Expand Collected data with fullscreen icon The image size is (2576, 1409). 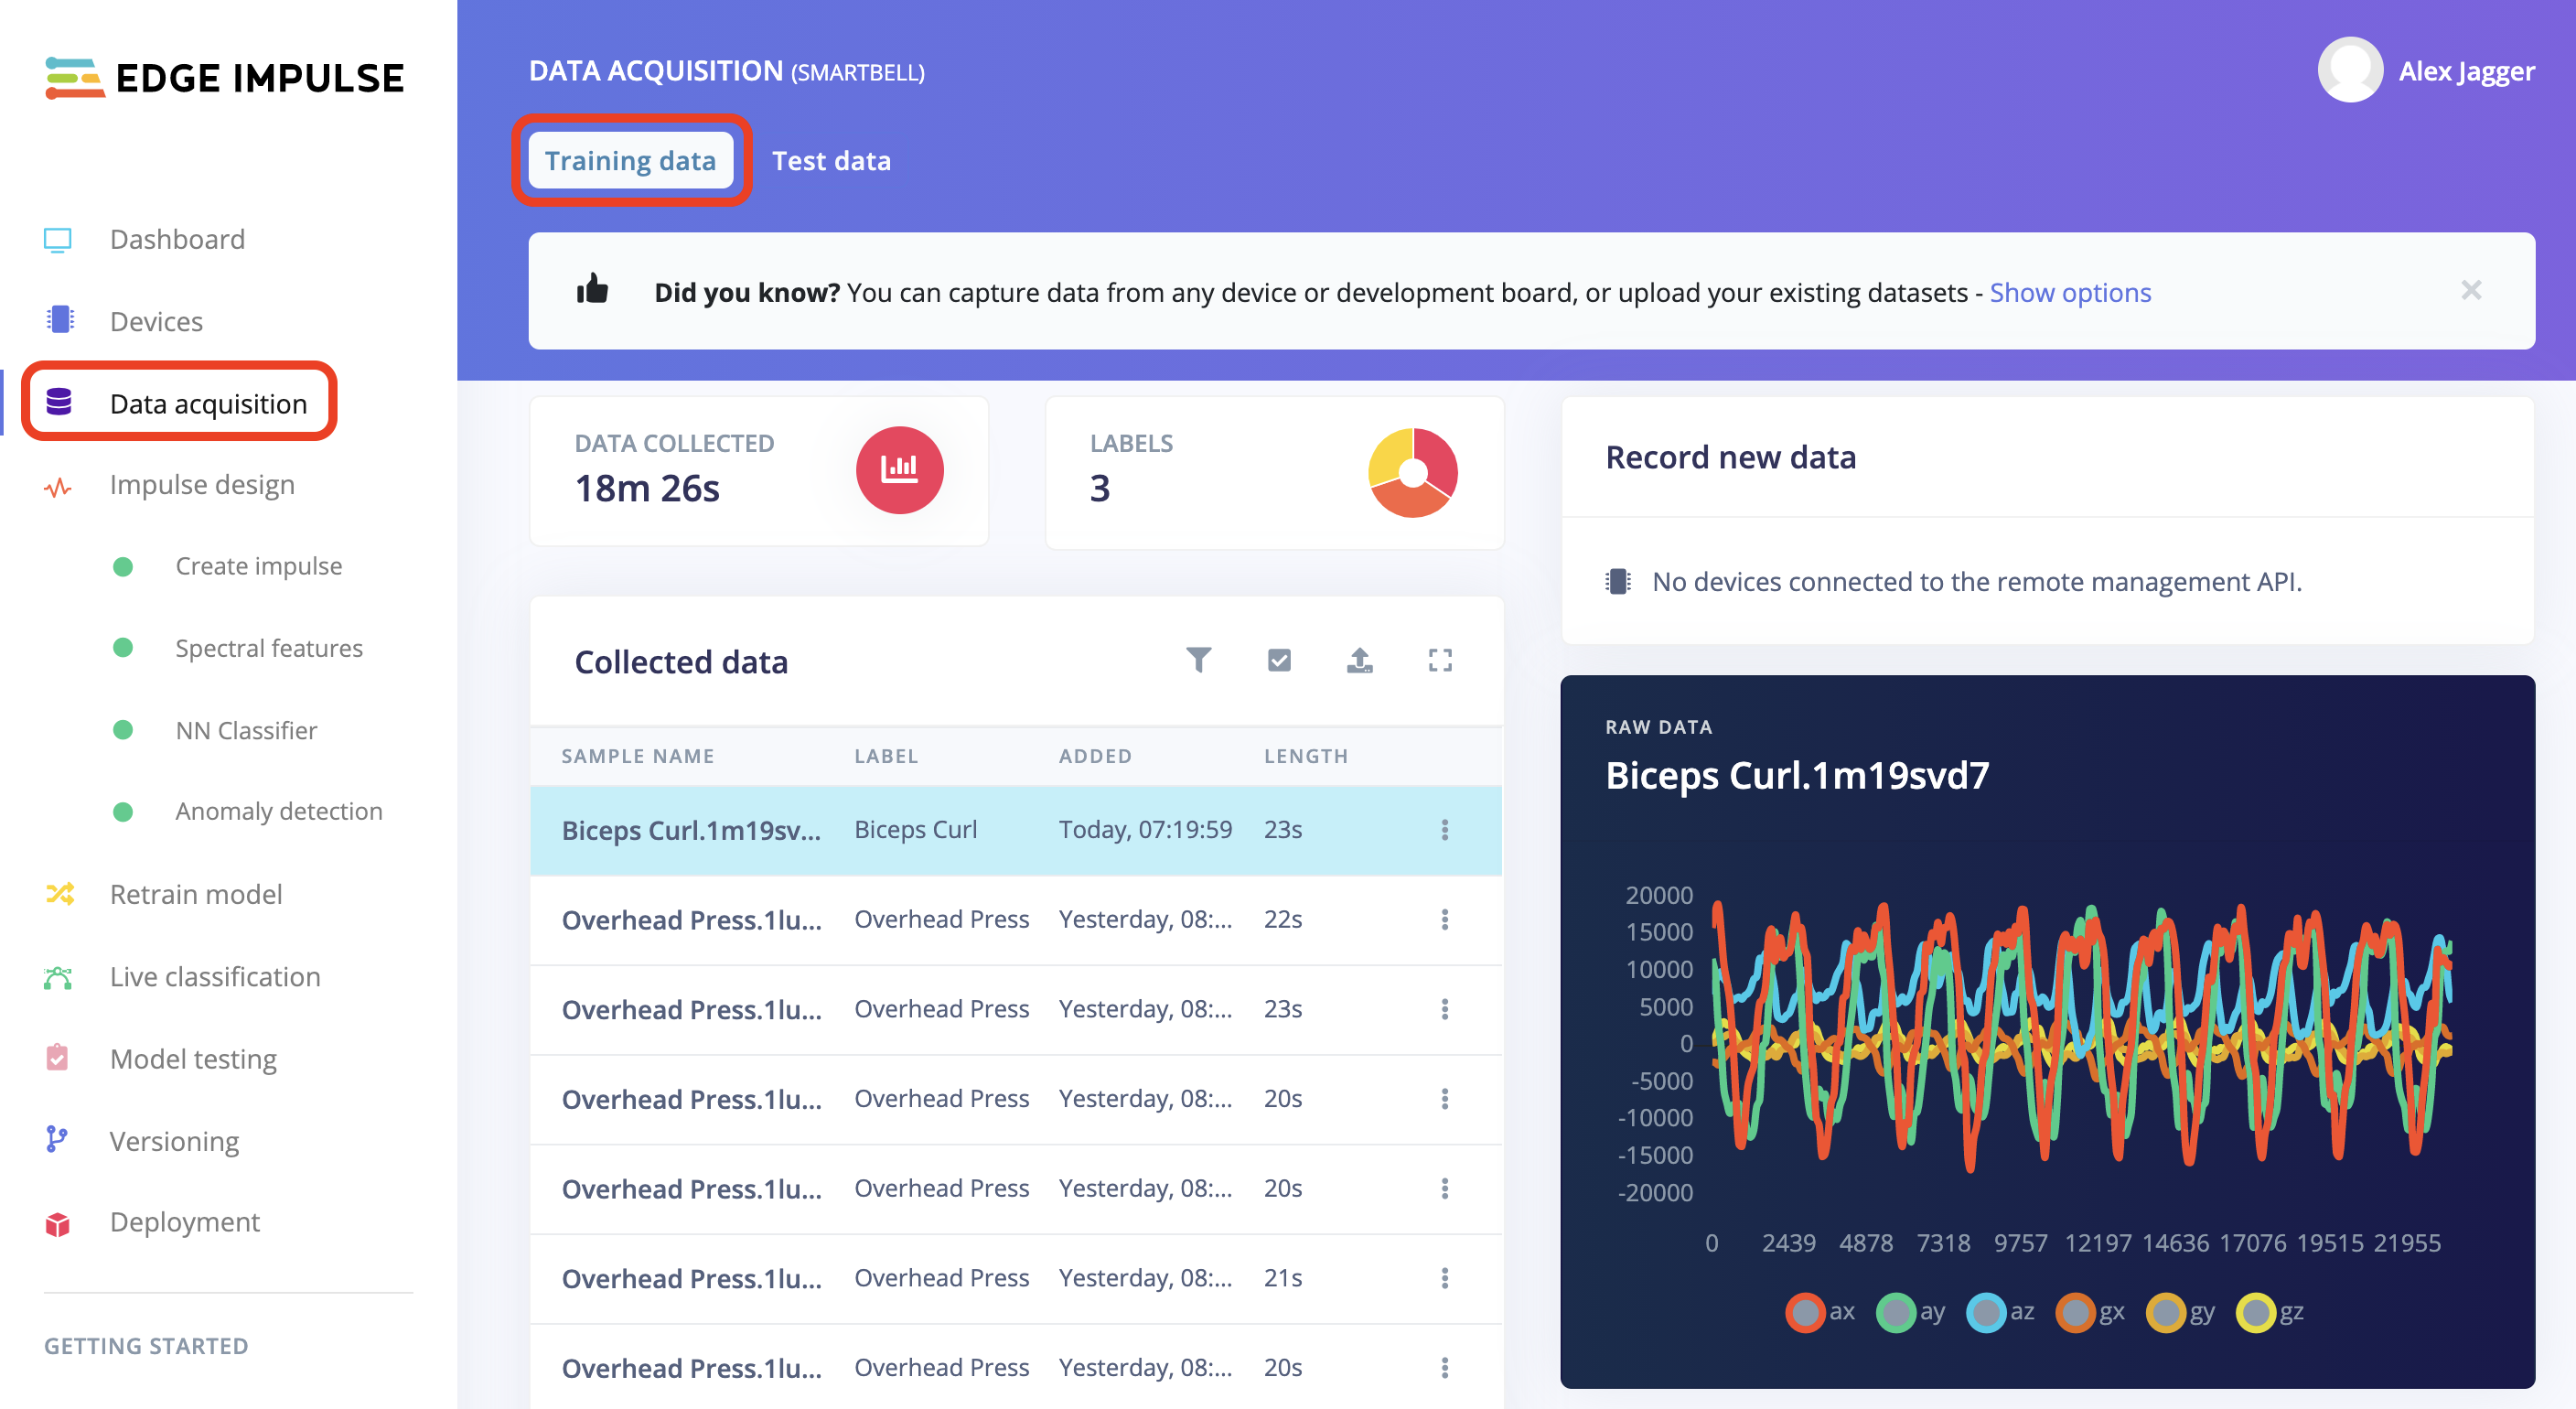(x=1440, y=660)
